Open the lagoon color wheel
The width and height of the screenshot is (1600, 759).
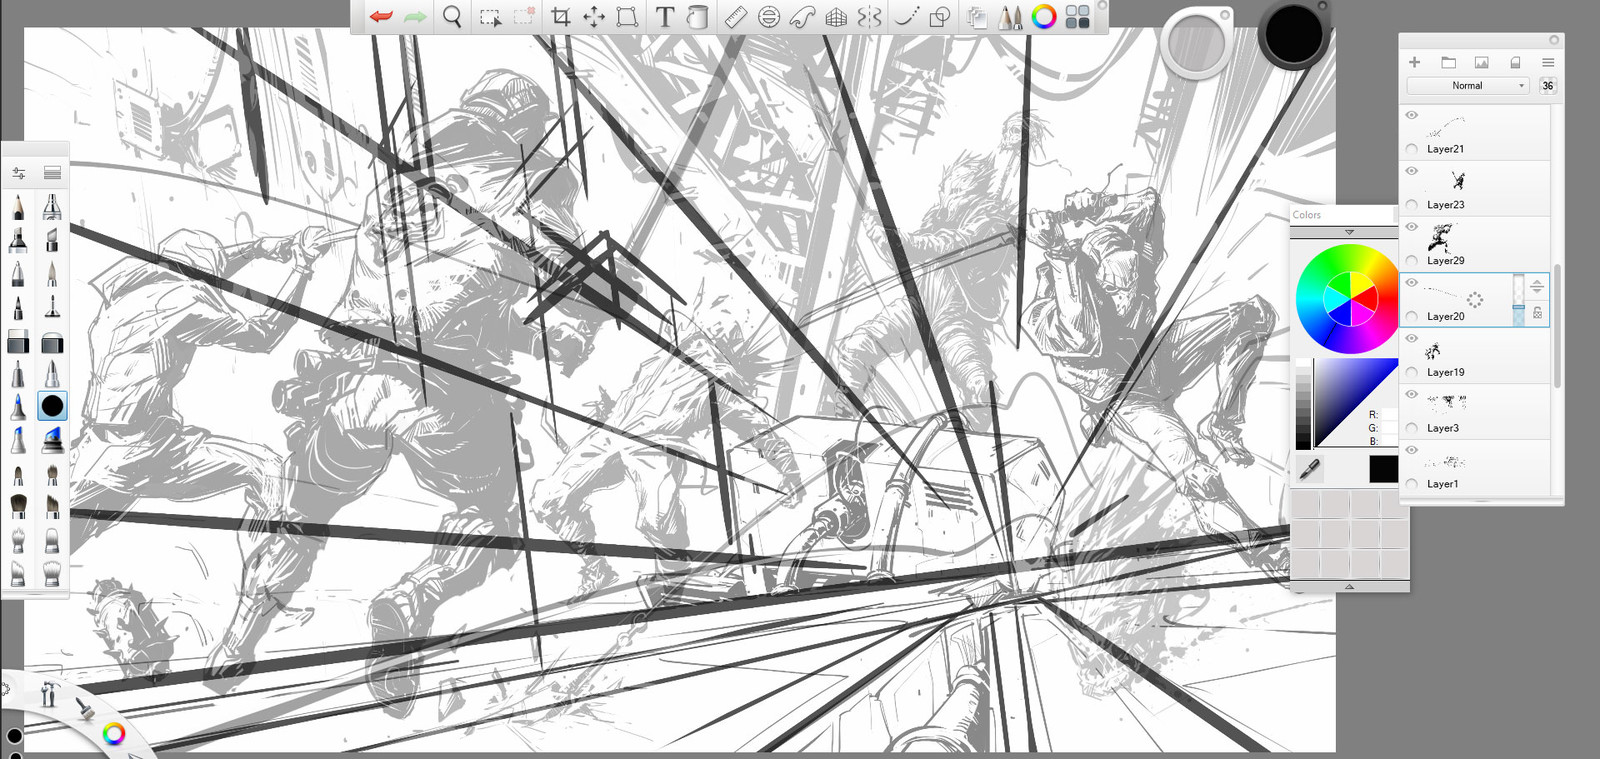pyautogui.click(x=114, y=734)
